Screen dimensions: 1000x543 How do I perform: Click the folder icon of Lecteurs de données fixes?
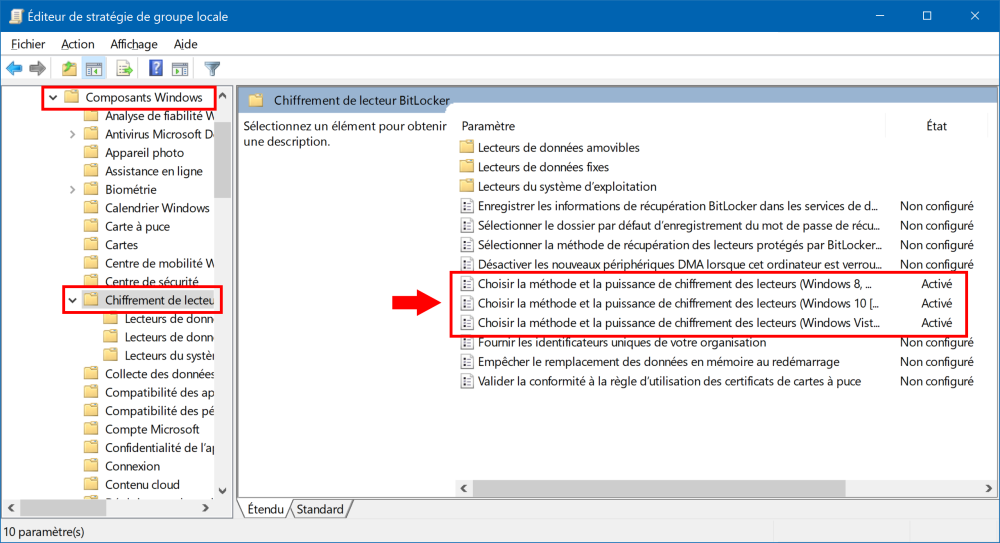(x=467, y=167)
